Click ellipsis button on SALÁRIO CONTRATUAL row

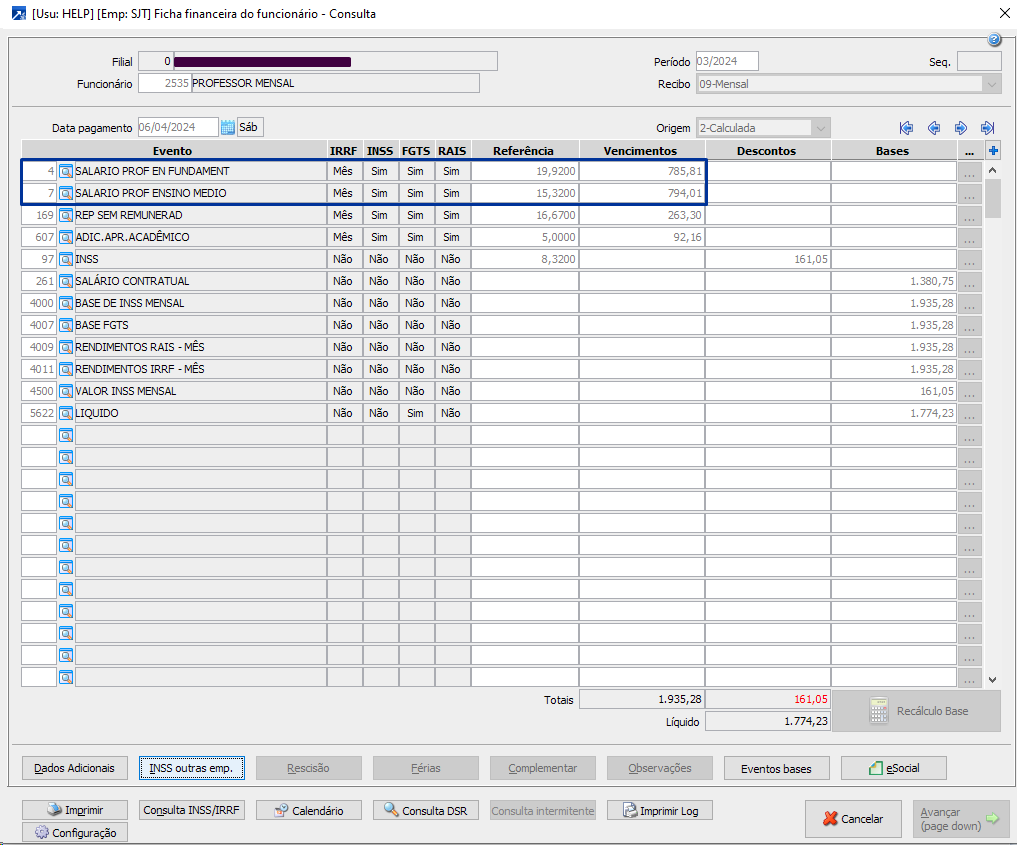click(969, 281)
